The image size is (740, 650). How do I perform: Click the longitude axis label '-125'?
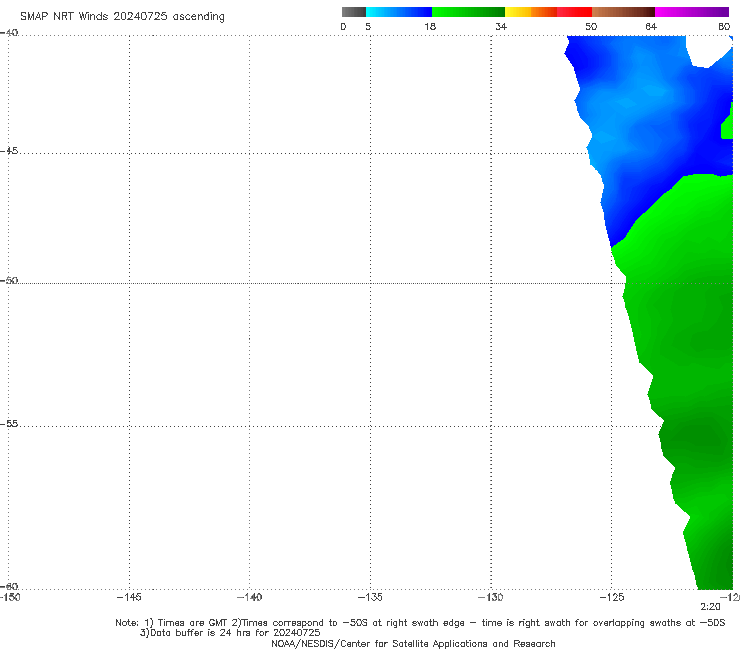tap(612, 597)
